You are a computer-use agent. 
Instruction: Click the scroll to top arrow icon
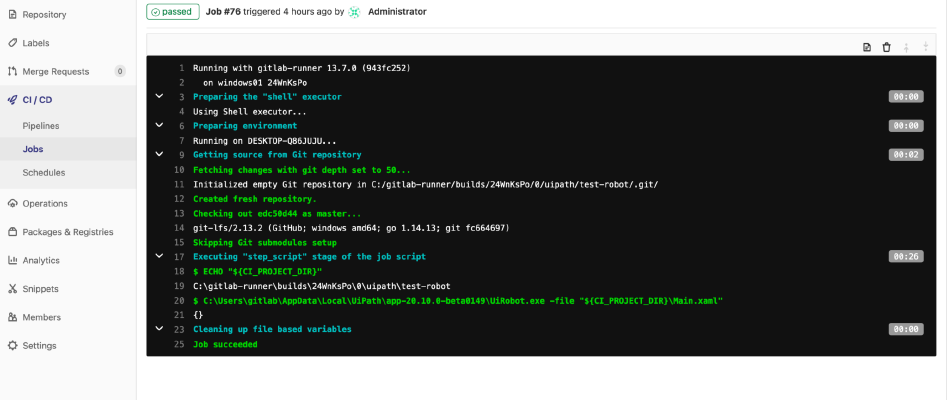(906, 47)
